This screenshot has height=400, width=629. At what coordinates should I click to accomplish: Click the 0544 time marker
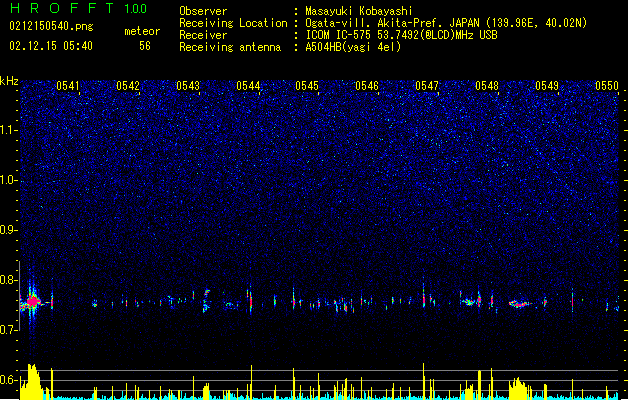248,86
